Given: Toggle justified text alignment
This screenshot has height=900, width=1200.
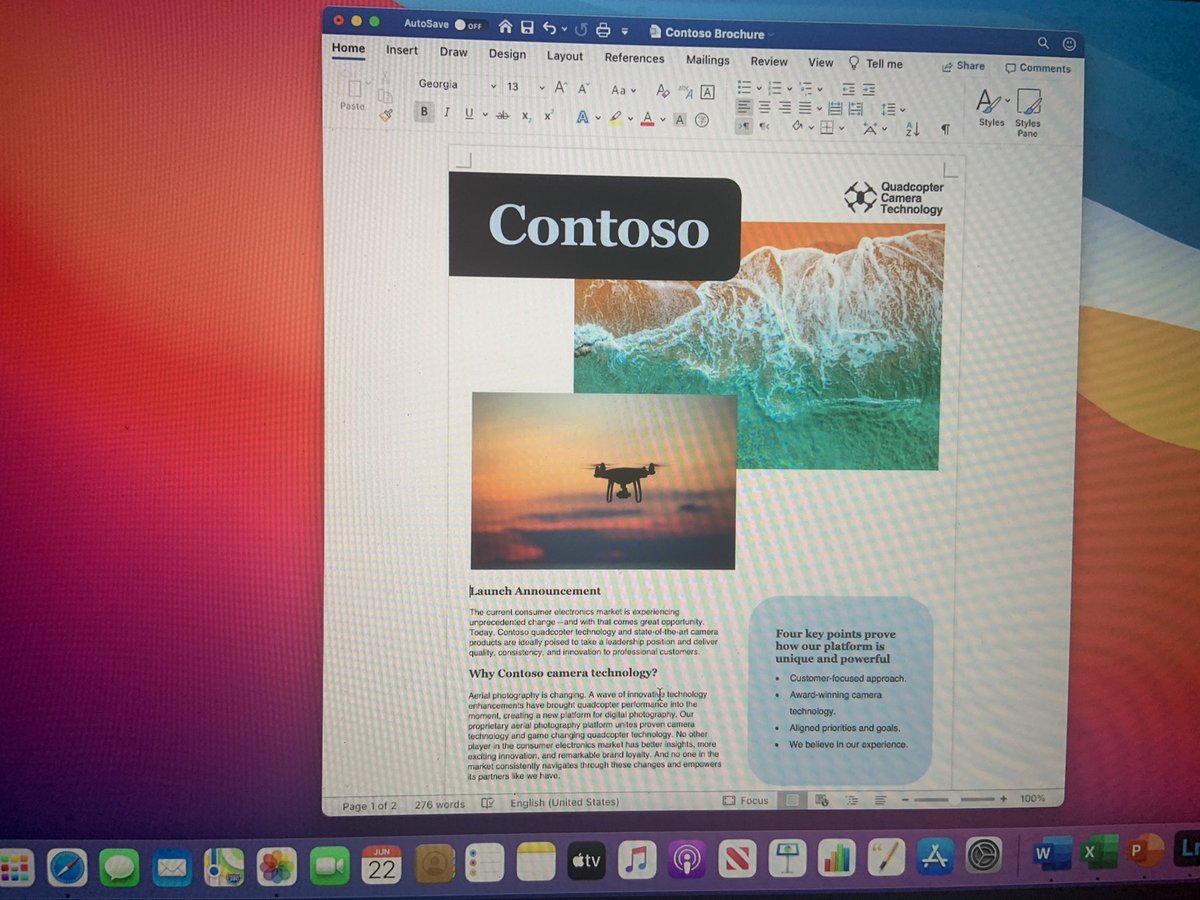Looking at the screenshot, I should (805, 108).
